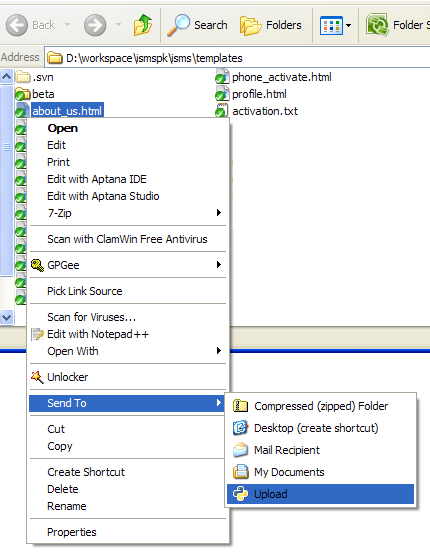Image resolution: width=430 pixels, height=554 pixels.
Task: Click Properties in the context menu
Action: (128, 532)
